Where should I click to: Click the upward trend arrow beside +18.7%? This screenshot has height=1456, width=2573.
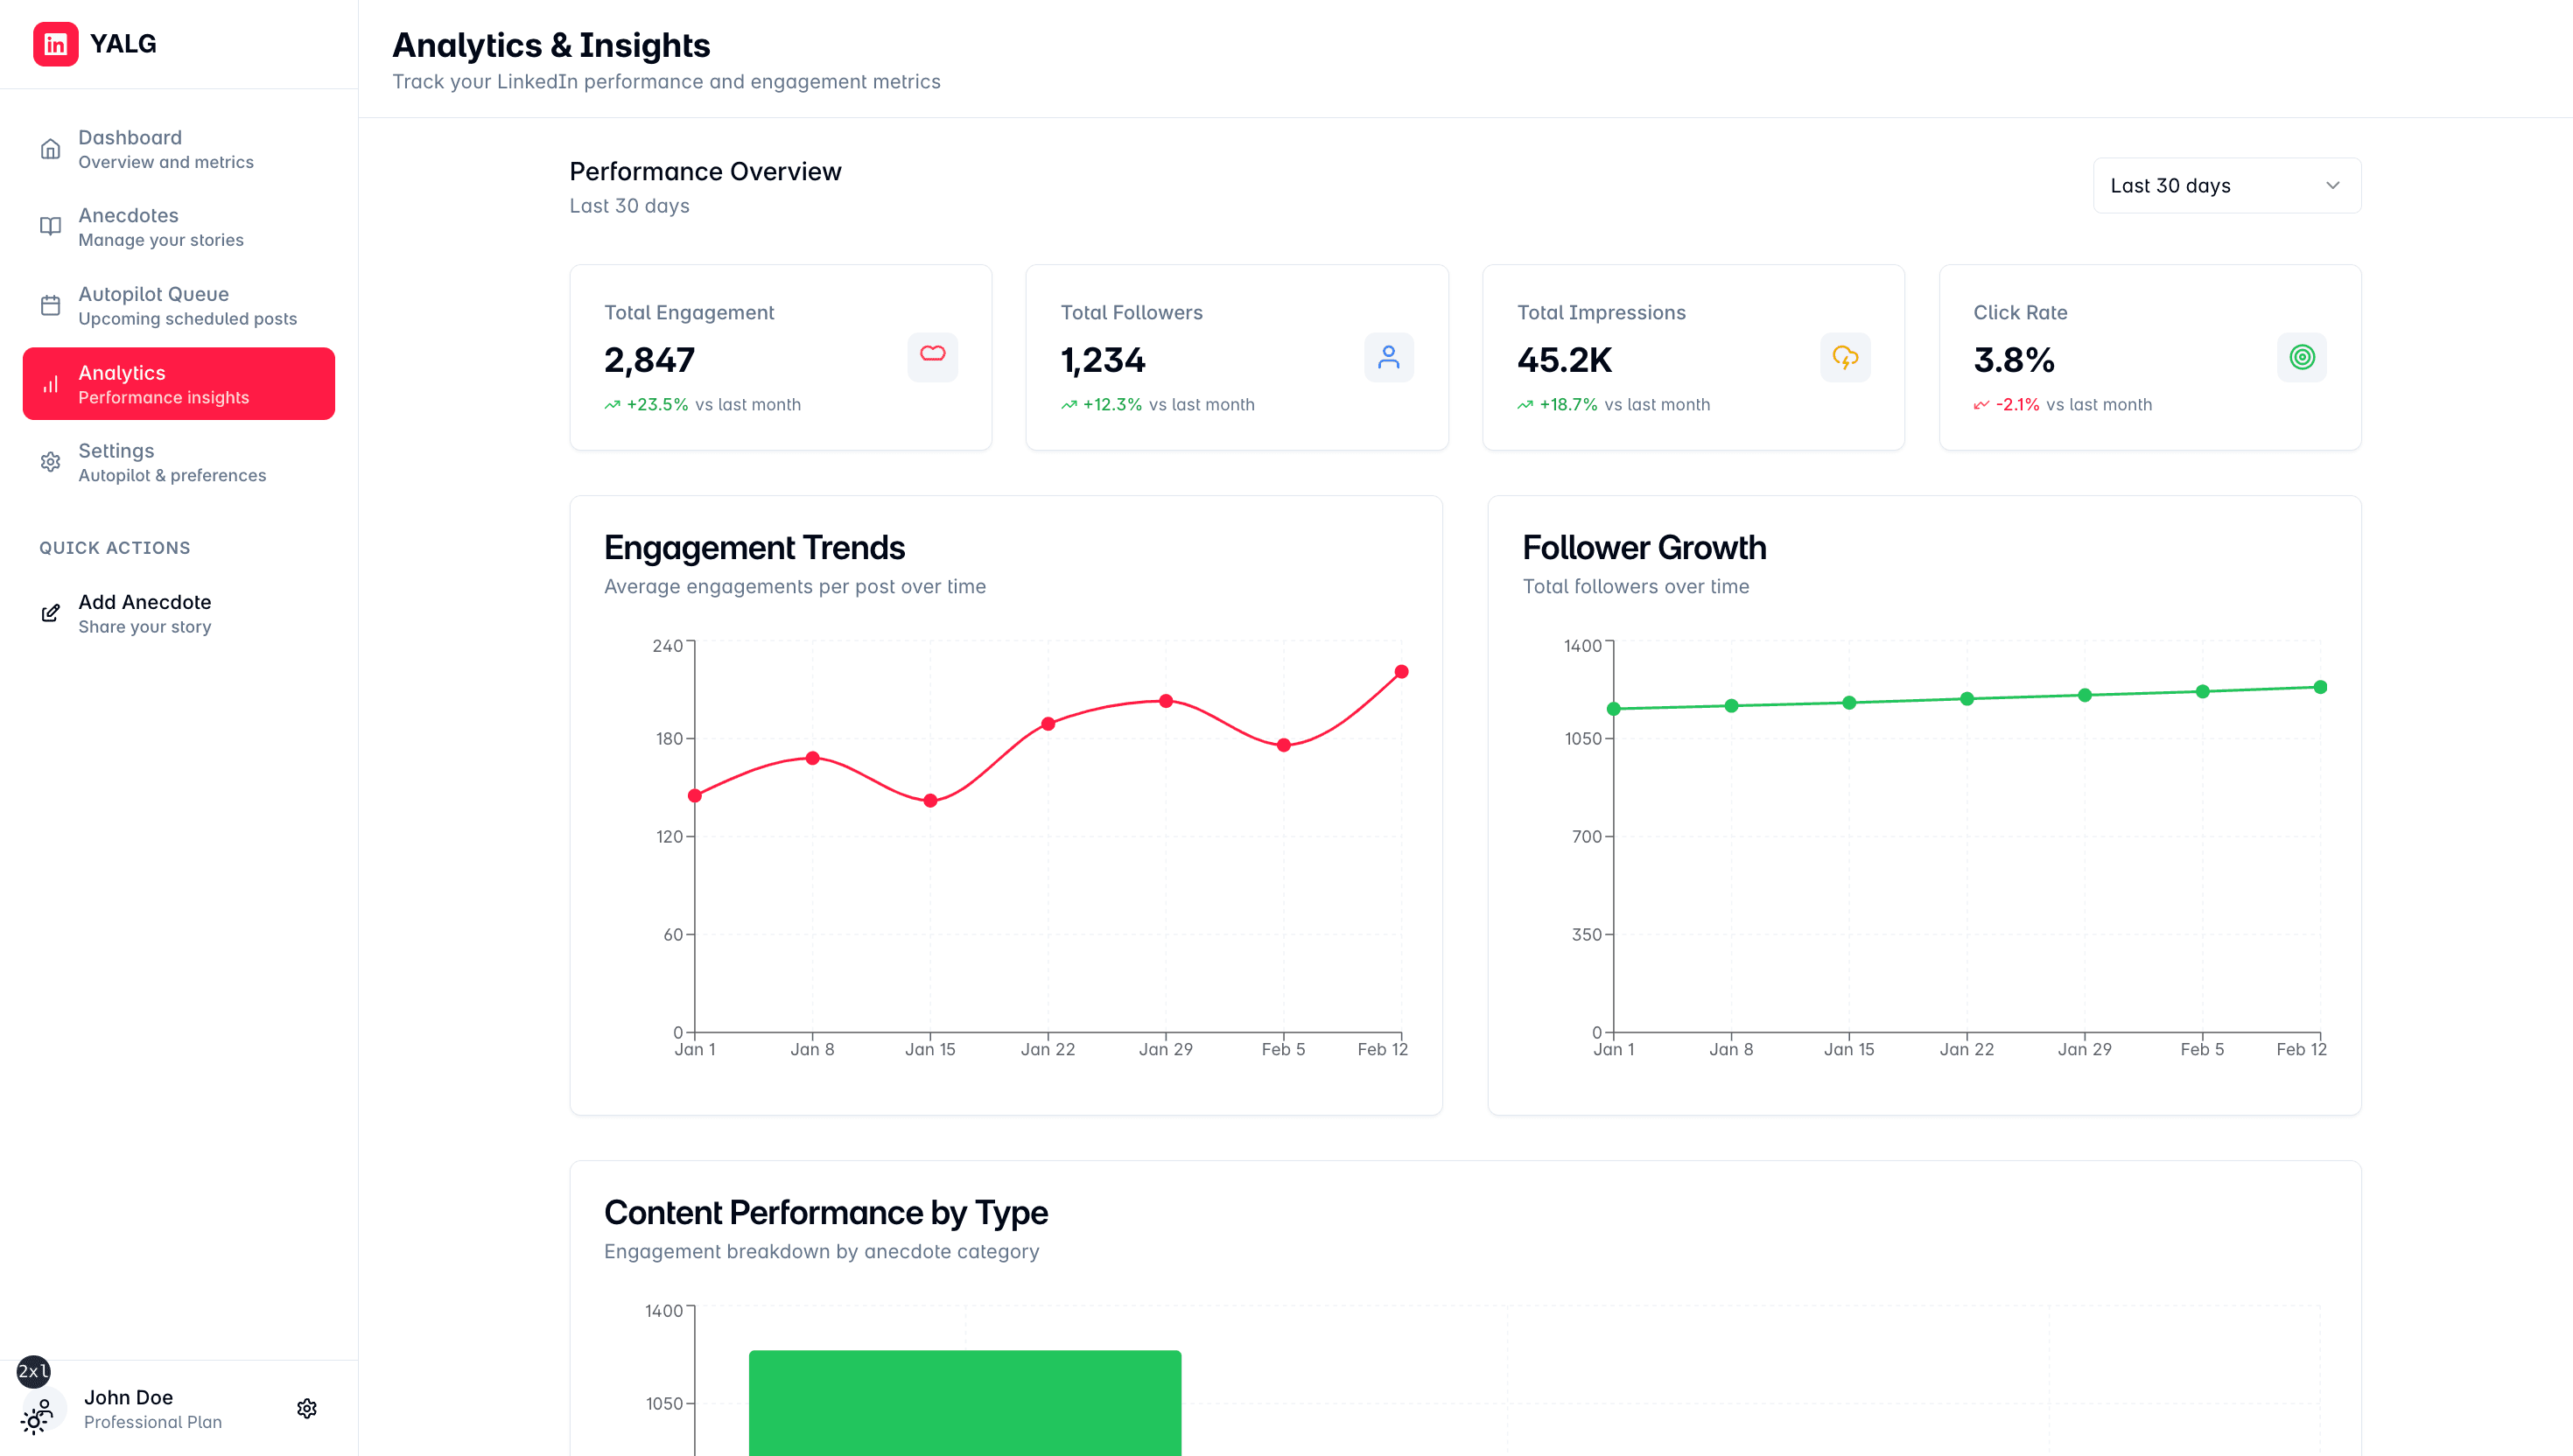tap(1525, 405)
